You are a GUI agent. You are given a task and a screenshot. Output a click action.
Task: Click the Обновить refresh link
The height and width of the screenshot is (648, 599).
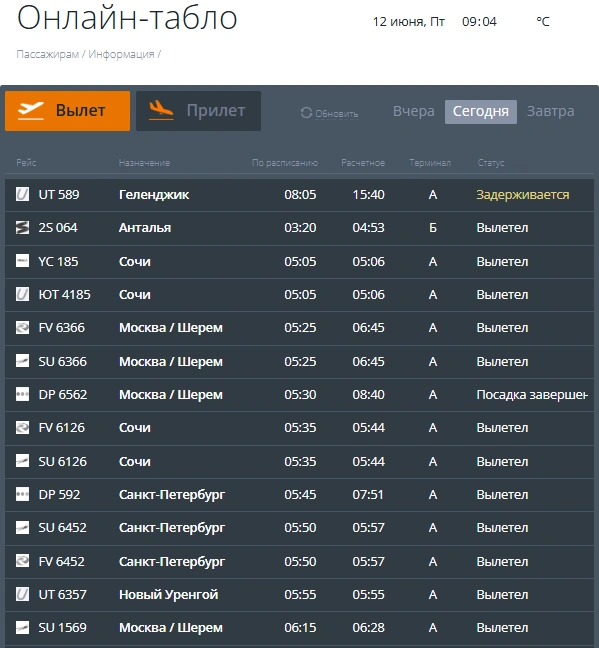(x=336, y=114)
